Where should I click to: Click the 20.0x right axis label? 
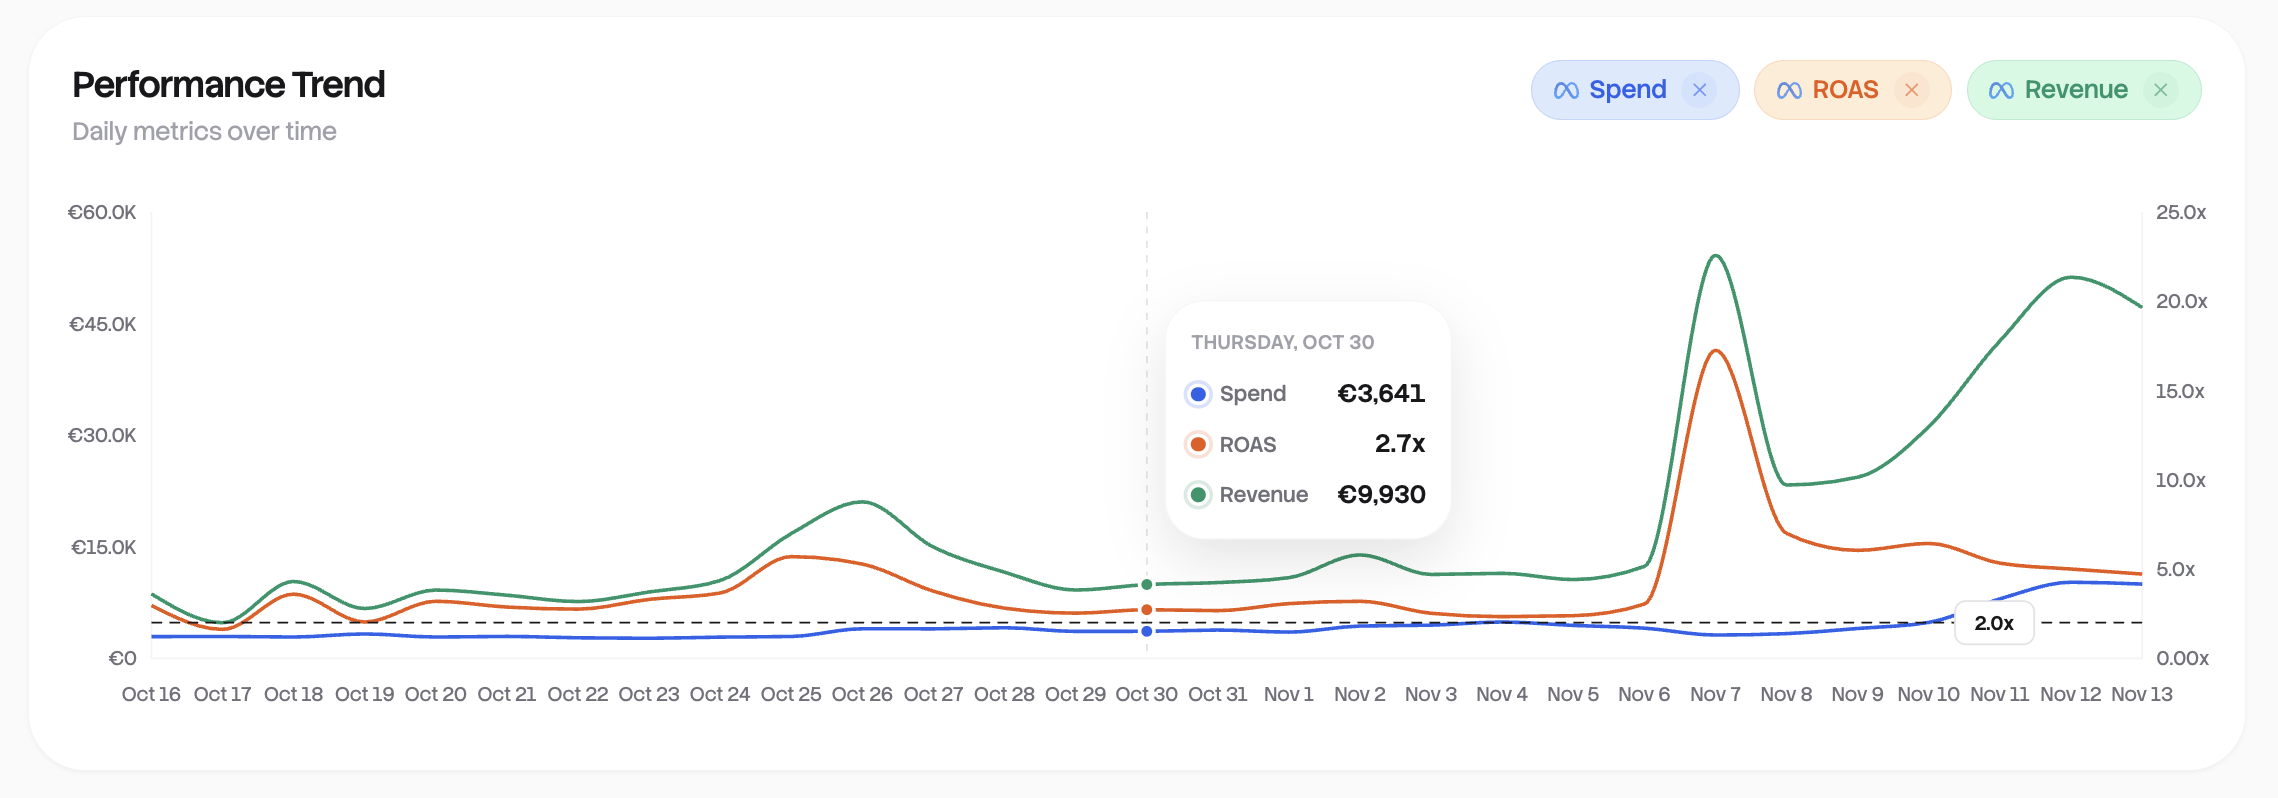[x=2182, y=301]
